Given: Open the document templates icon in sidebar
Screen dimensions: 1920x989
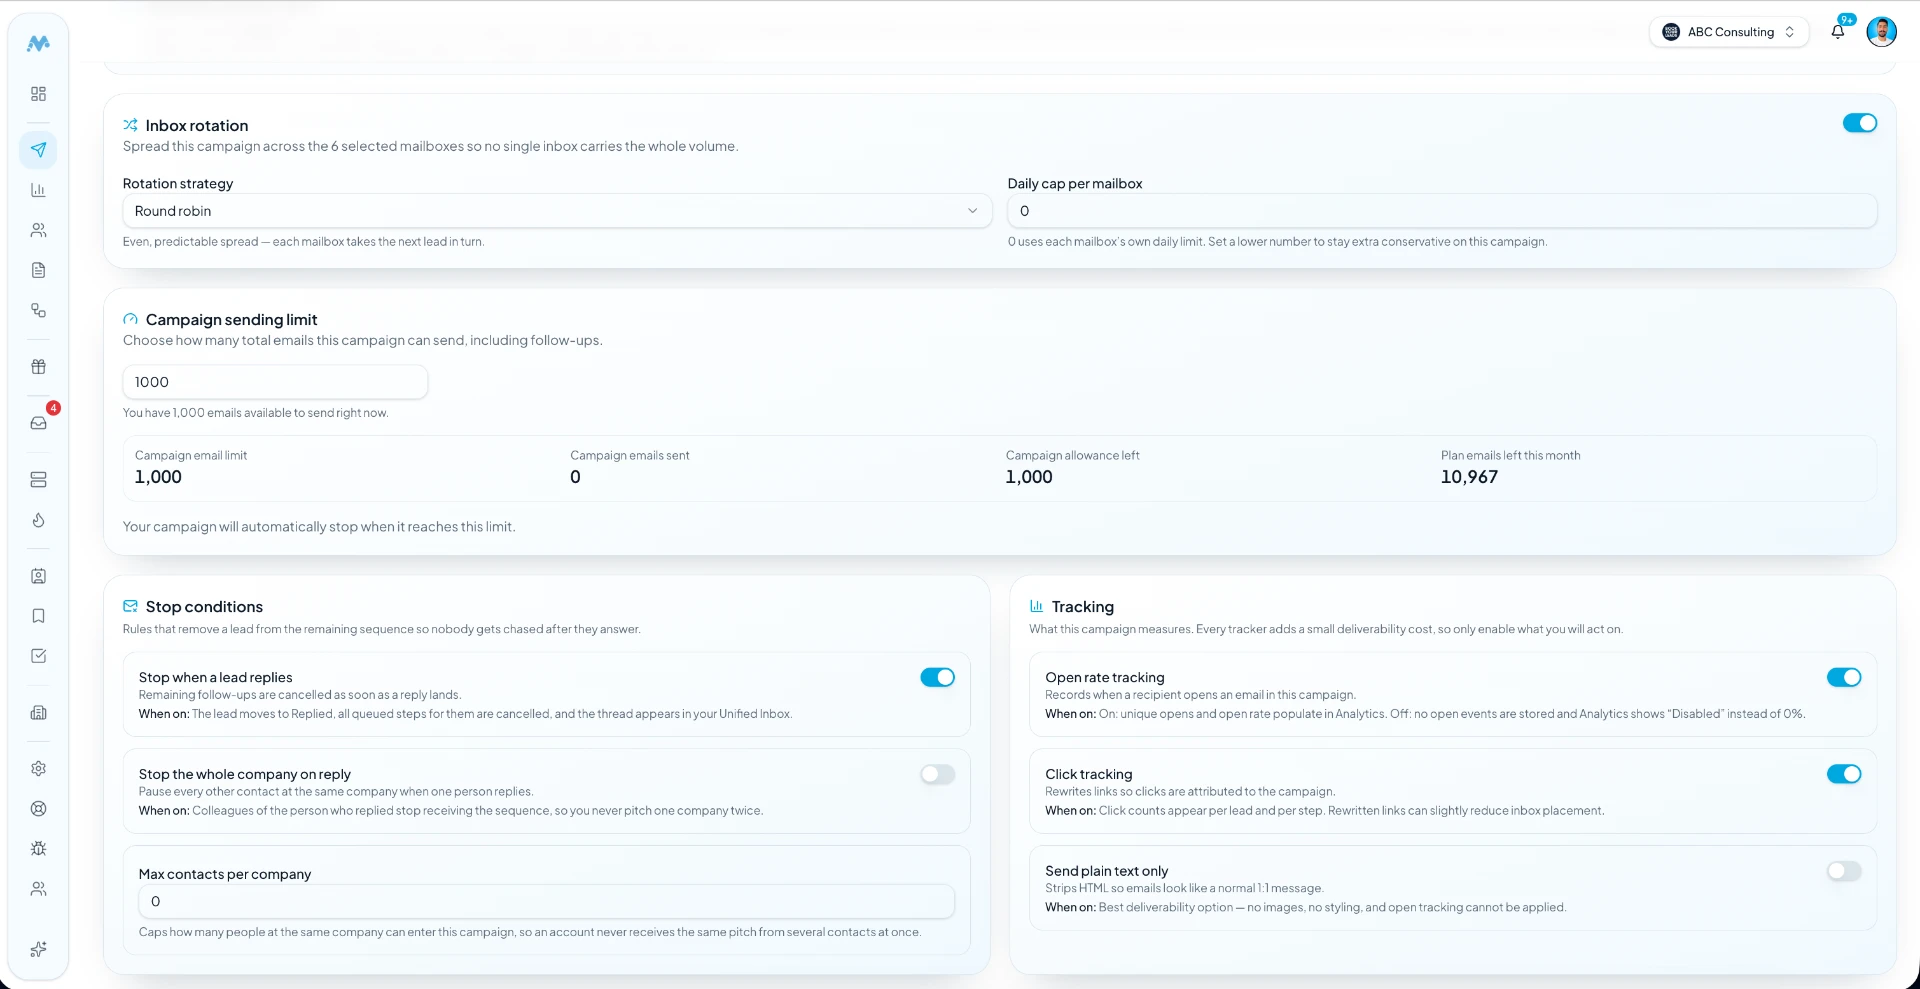Looking at the screenshot, I should [x=38, y=270].
